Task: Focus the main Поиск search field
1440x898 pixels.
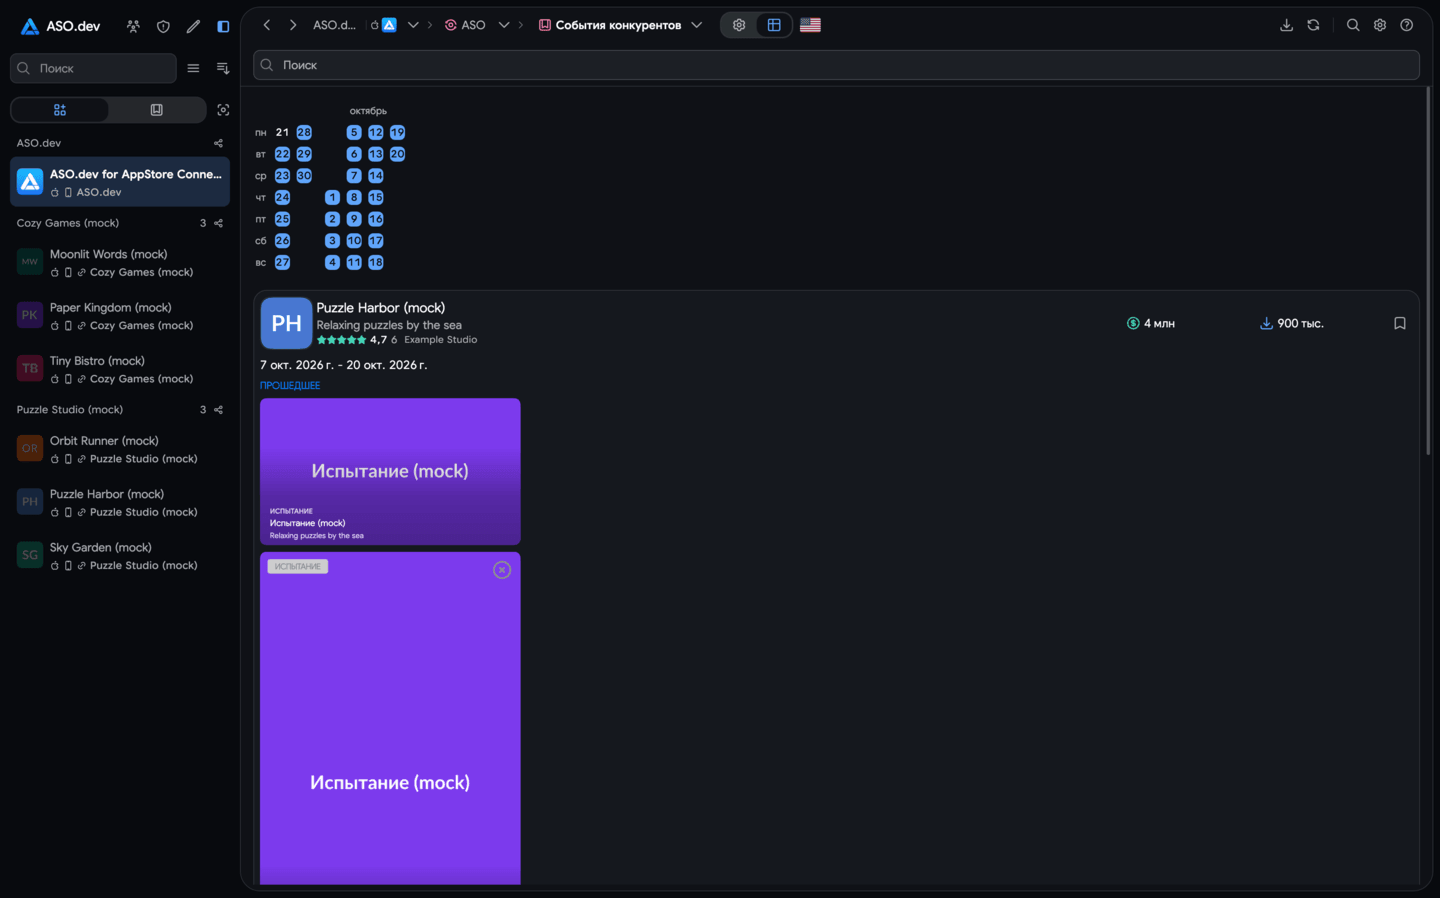Action: 836,65
